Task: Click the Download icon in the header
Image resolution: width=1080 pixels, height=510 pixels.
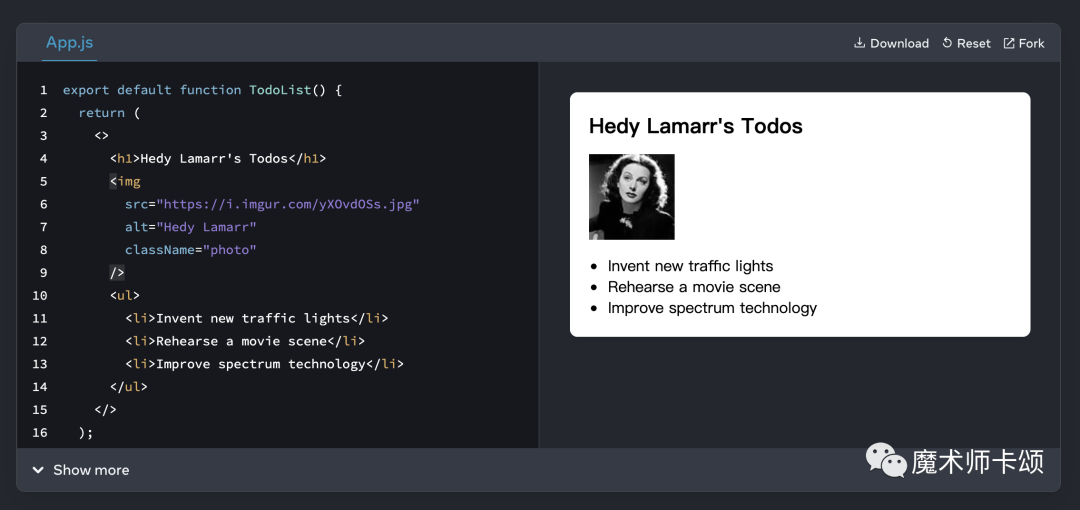Action: pyautogui.click(x=859, y=43)
